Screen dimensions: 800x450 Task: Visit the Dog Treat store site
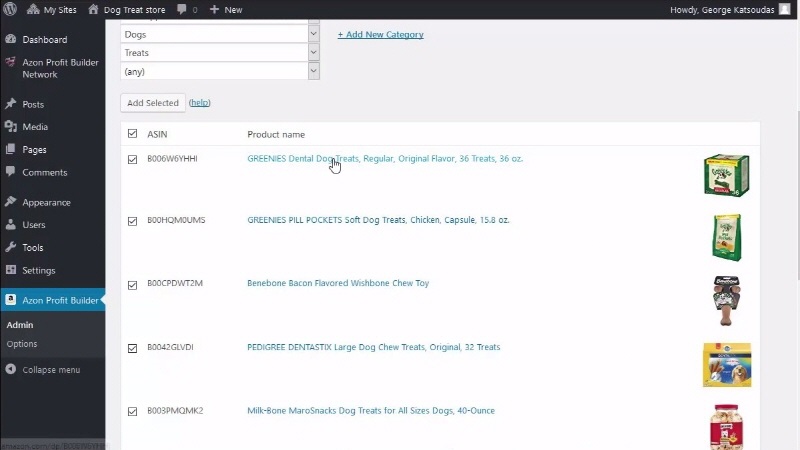127,10
